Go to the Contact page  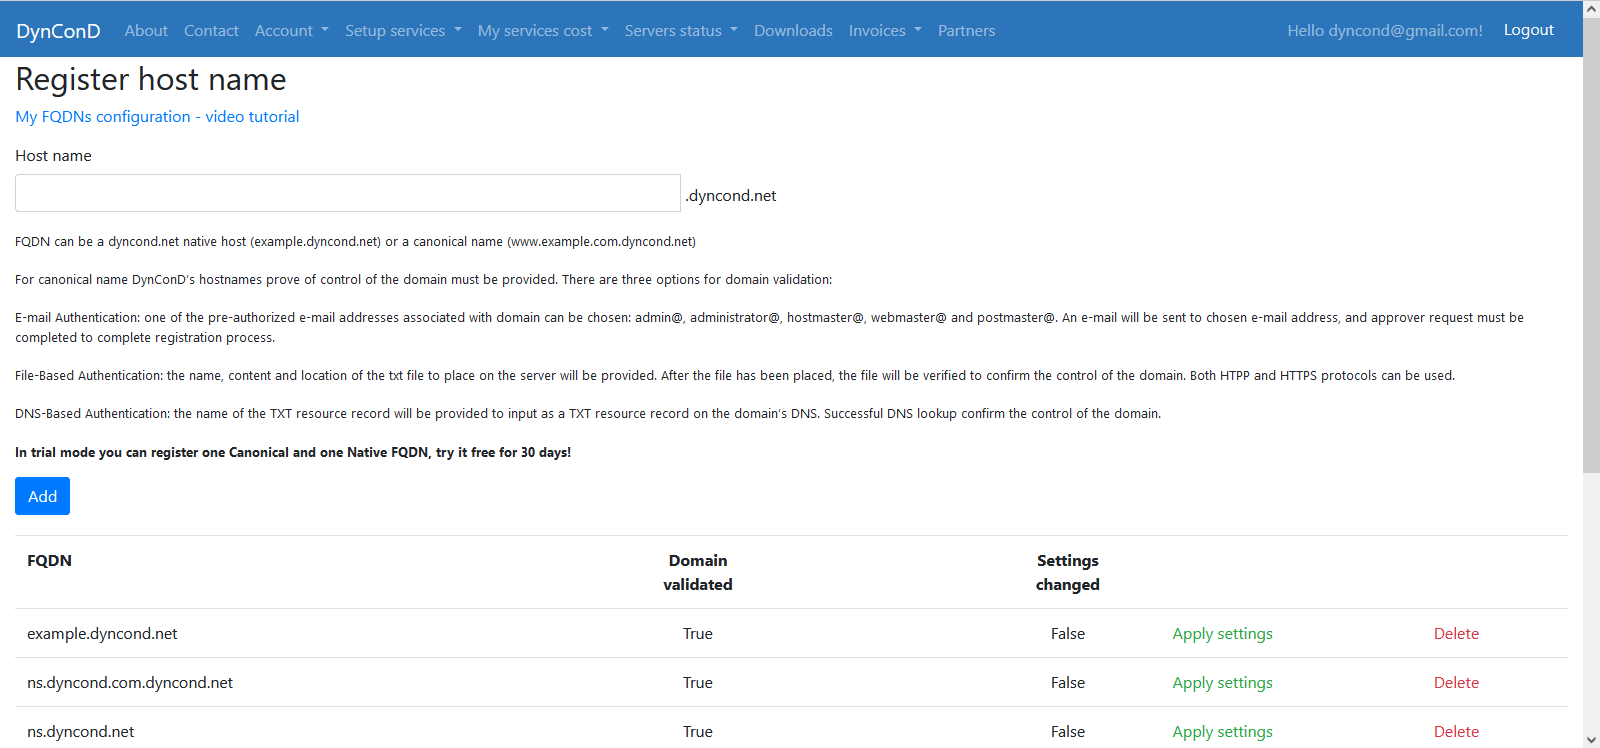[x=211, y=31]
